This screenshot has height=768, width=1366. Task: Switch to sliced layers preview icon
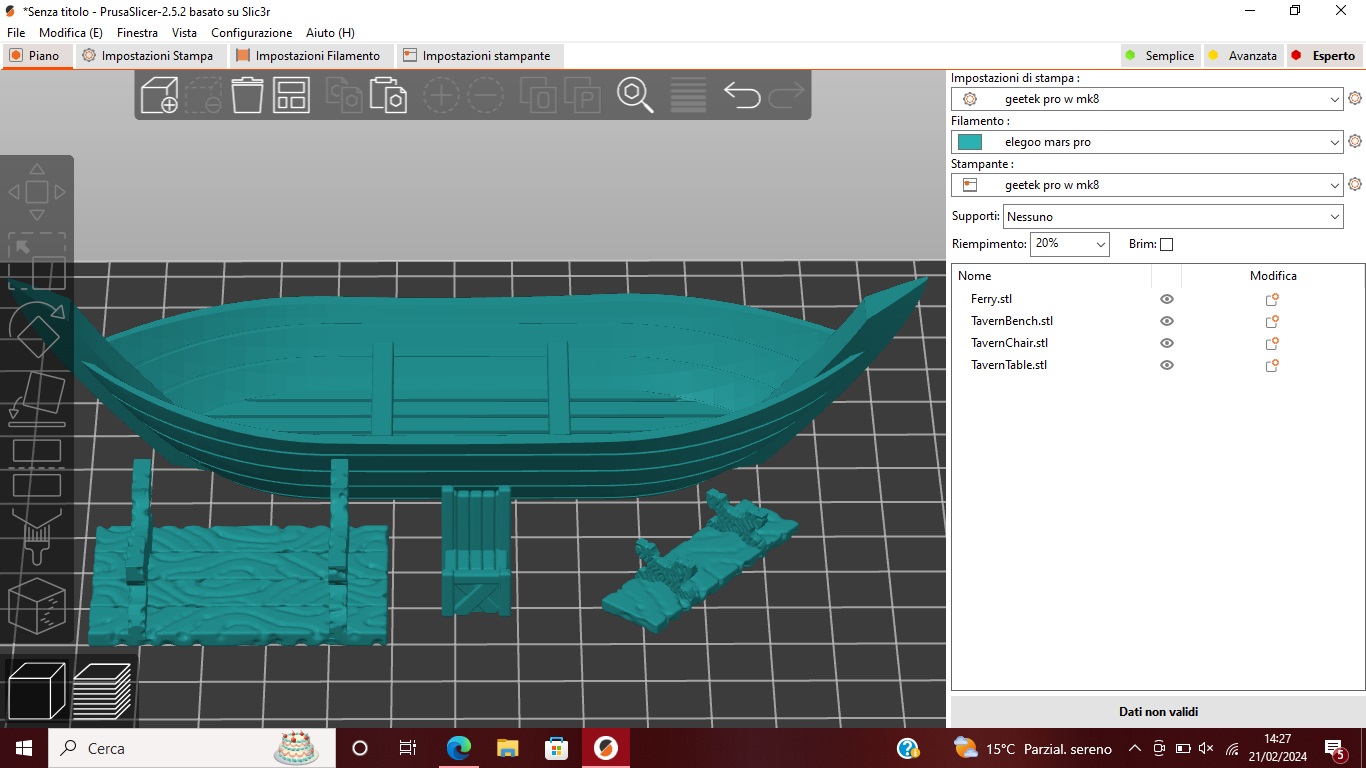point(102,691)
